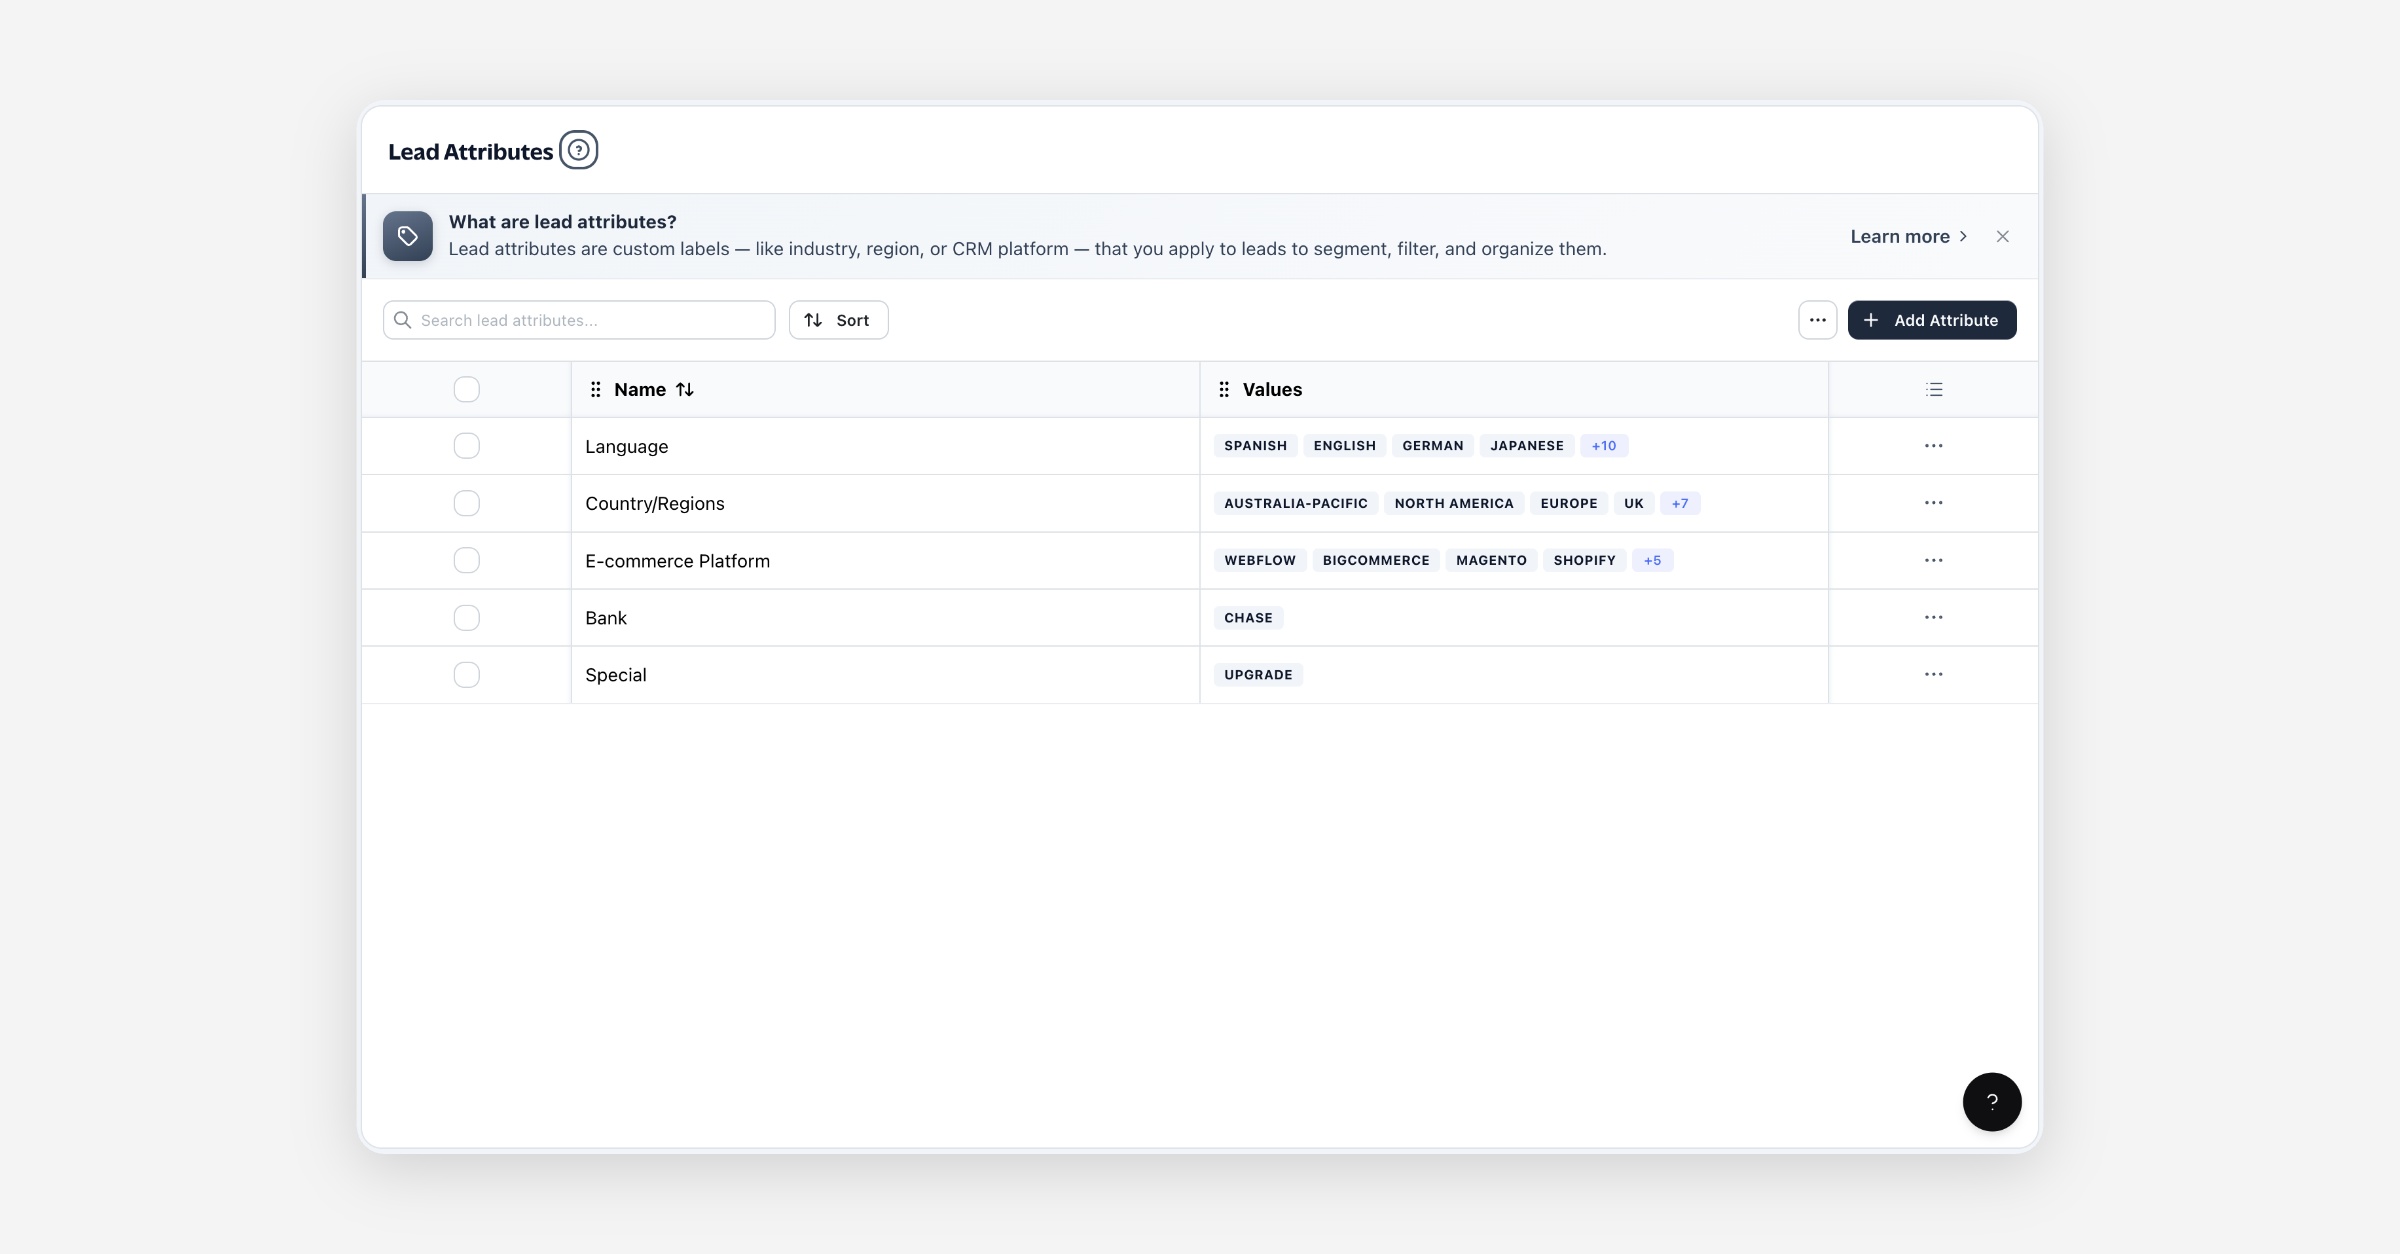2400x1254 pixels.
Task: Dismiss the lead attributes info banner
Action: tap(2002, 236)
